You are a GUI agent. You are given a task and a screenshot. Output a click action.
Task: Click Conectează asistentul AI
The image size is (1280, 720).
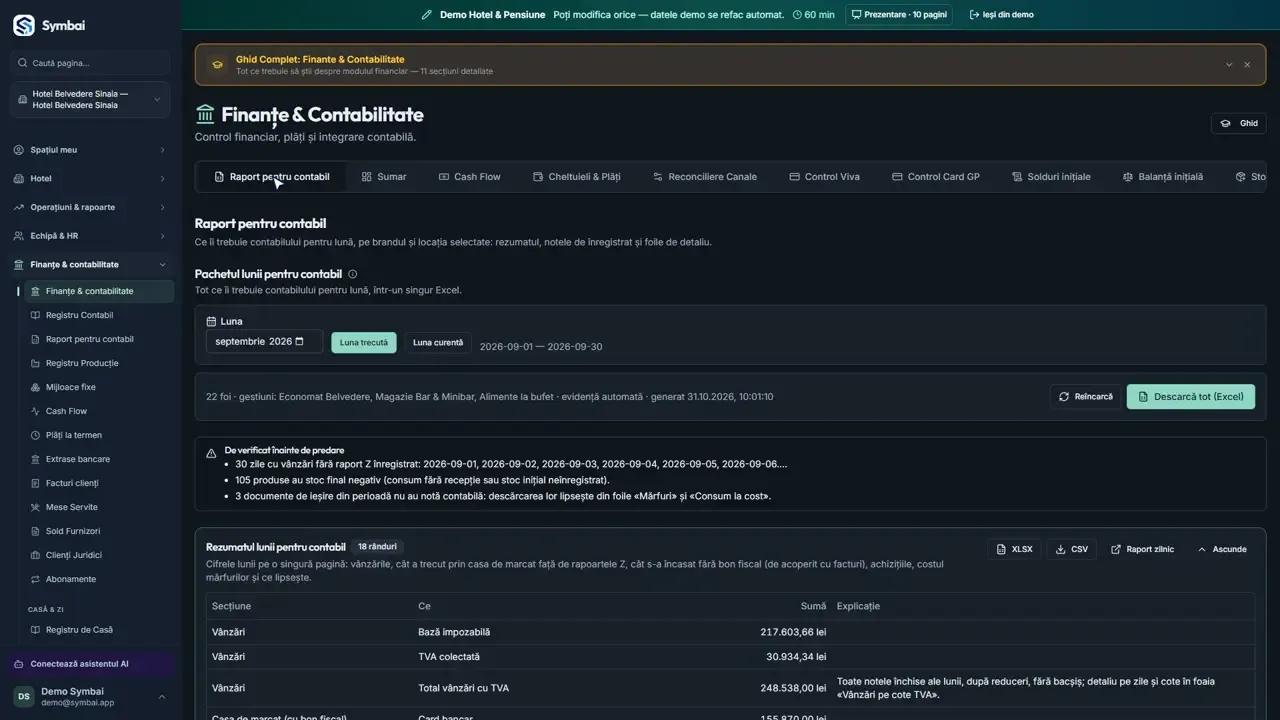[91, 664]
